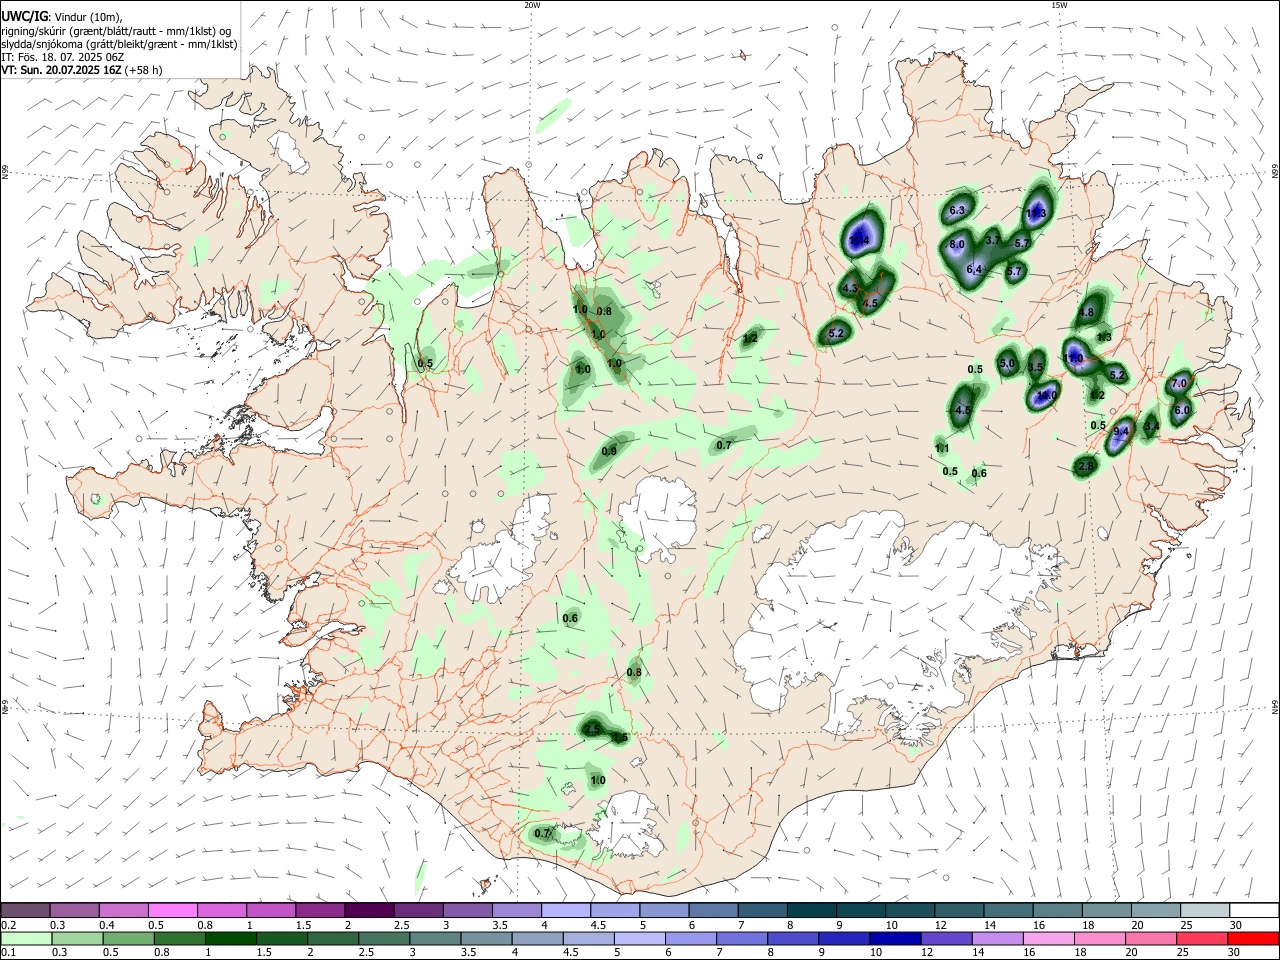Click the light pink 16 rain scale swatch
1280x960 pixels.
coord(1049,938)
